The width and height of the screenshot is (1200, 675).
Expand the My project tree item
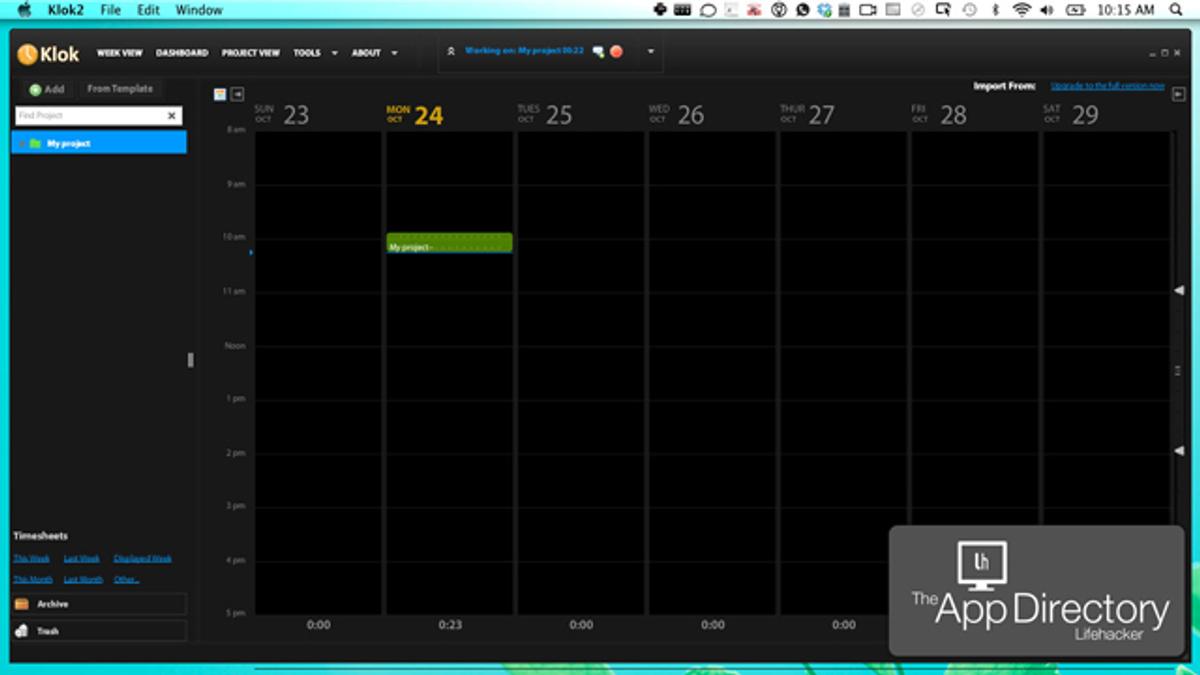click(x=21, y=144)
